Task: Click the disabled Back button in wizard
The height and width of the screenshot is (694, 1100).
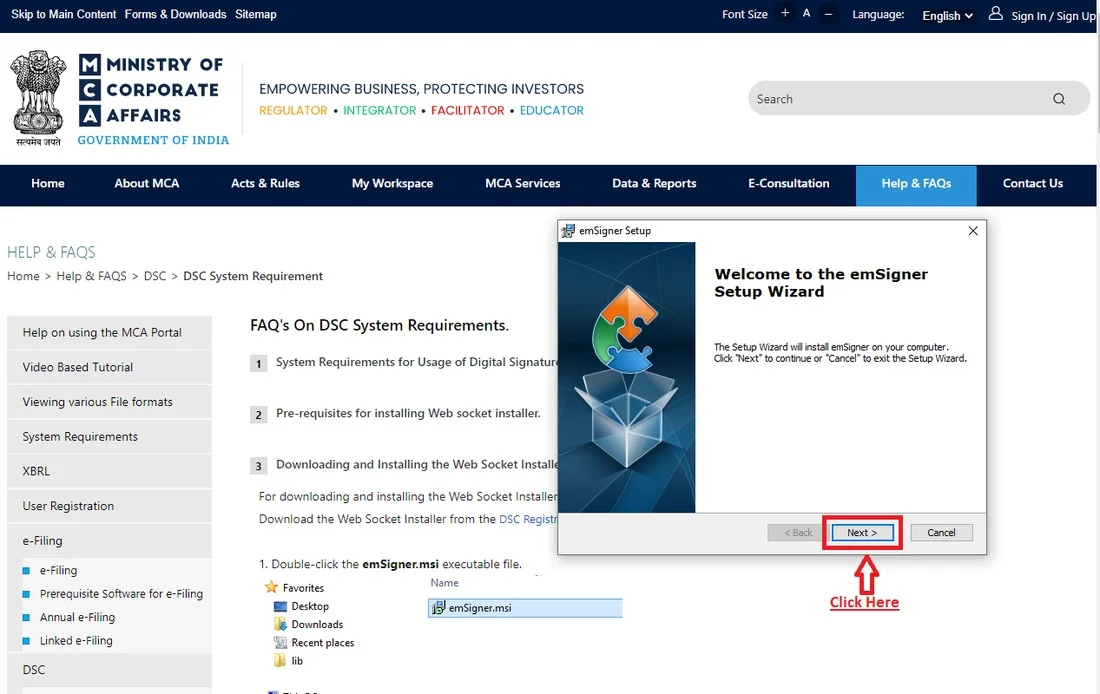Action: pyautogui.click(x=797, y=533)
